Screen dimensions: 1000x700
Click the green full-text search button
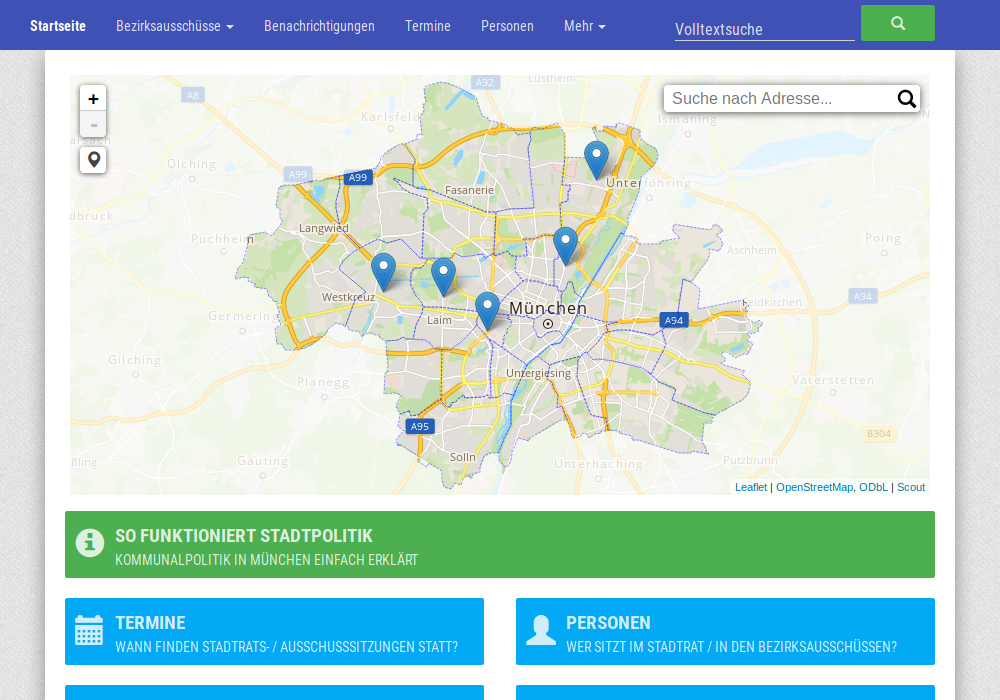coord(897,22)
